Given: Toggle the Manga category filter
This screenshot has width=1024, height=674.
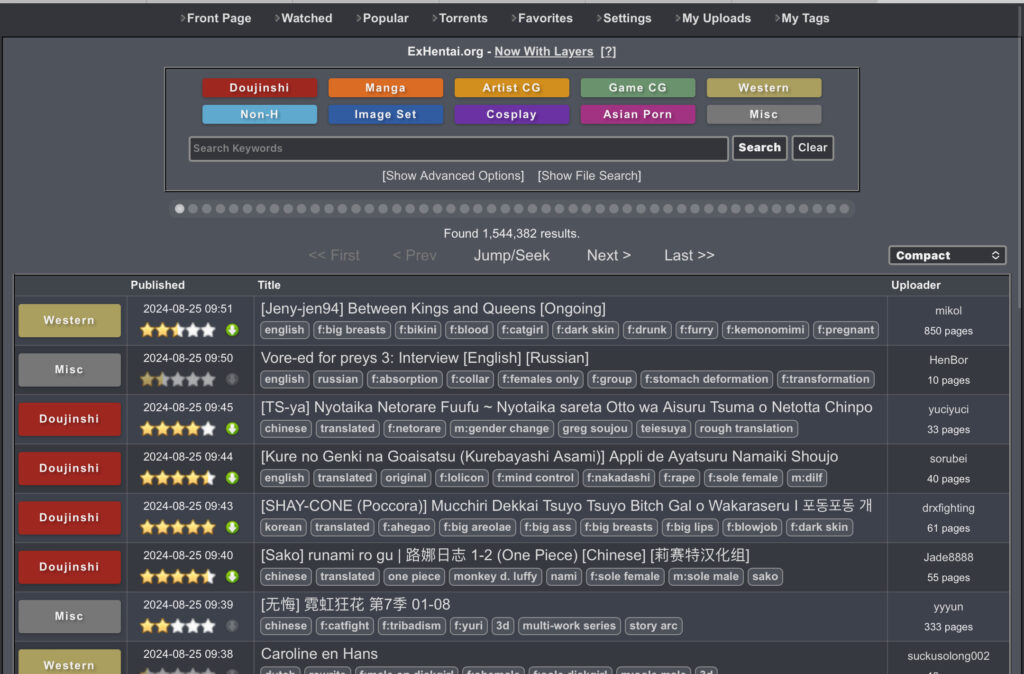Looking at the screenshot, I should tap(385, 88).
